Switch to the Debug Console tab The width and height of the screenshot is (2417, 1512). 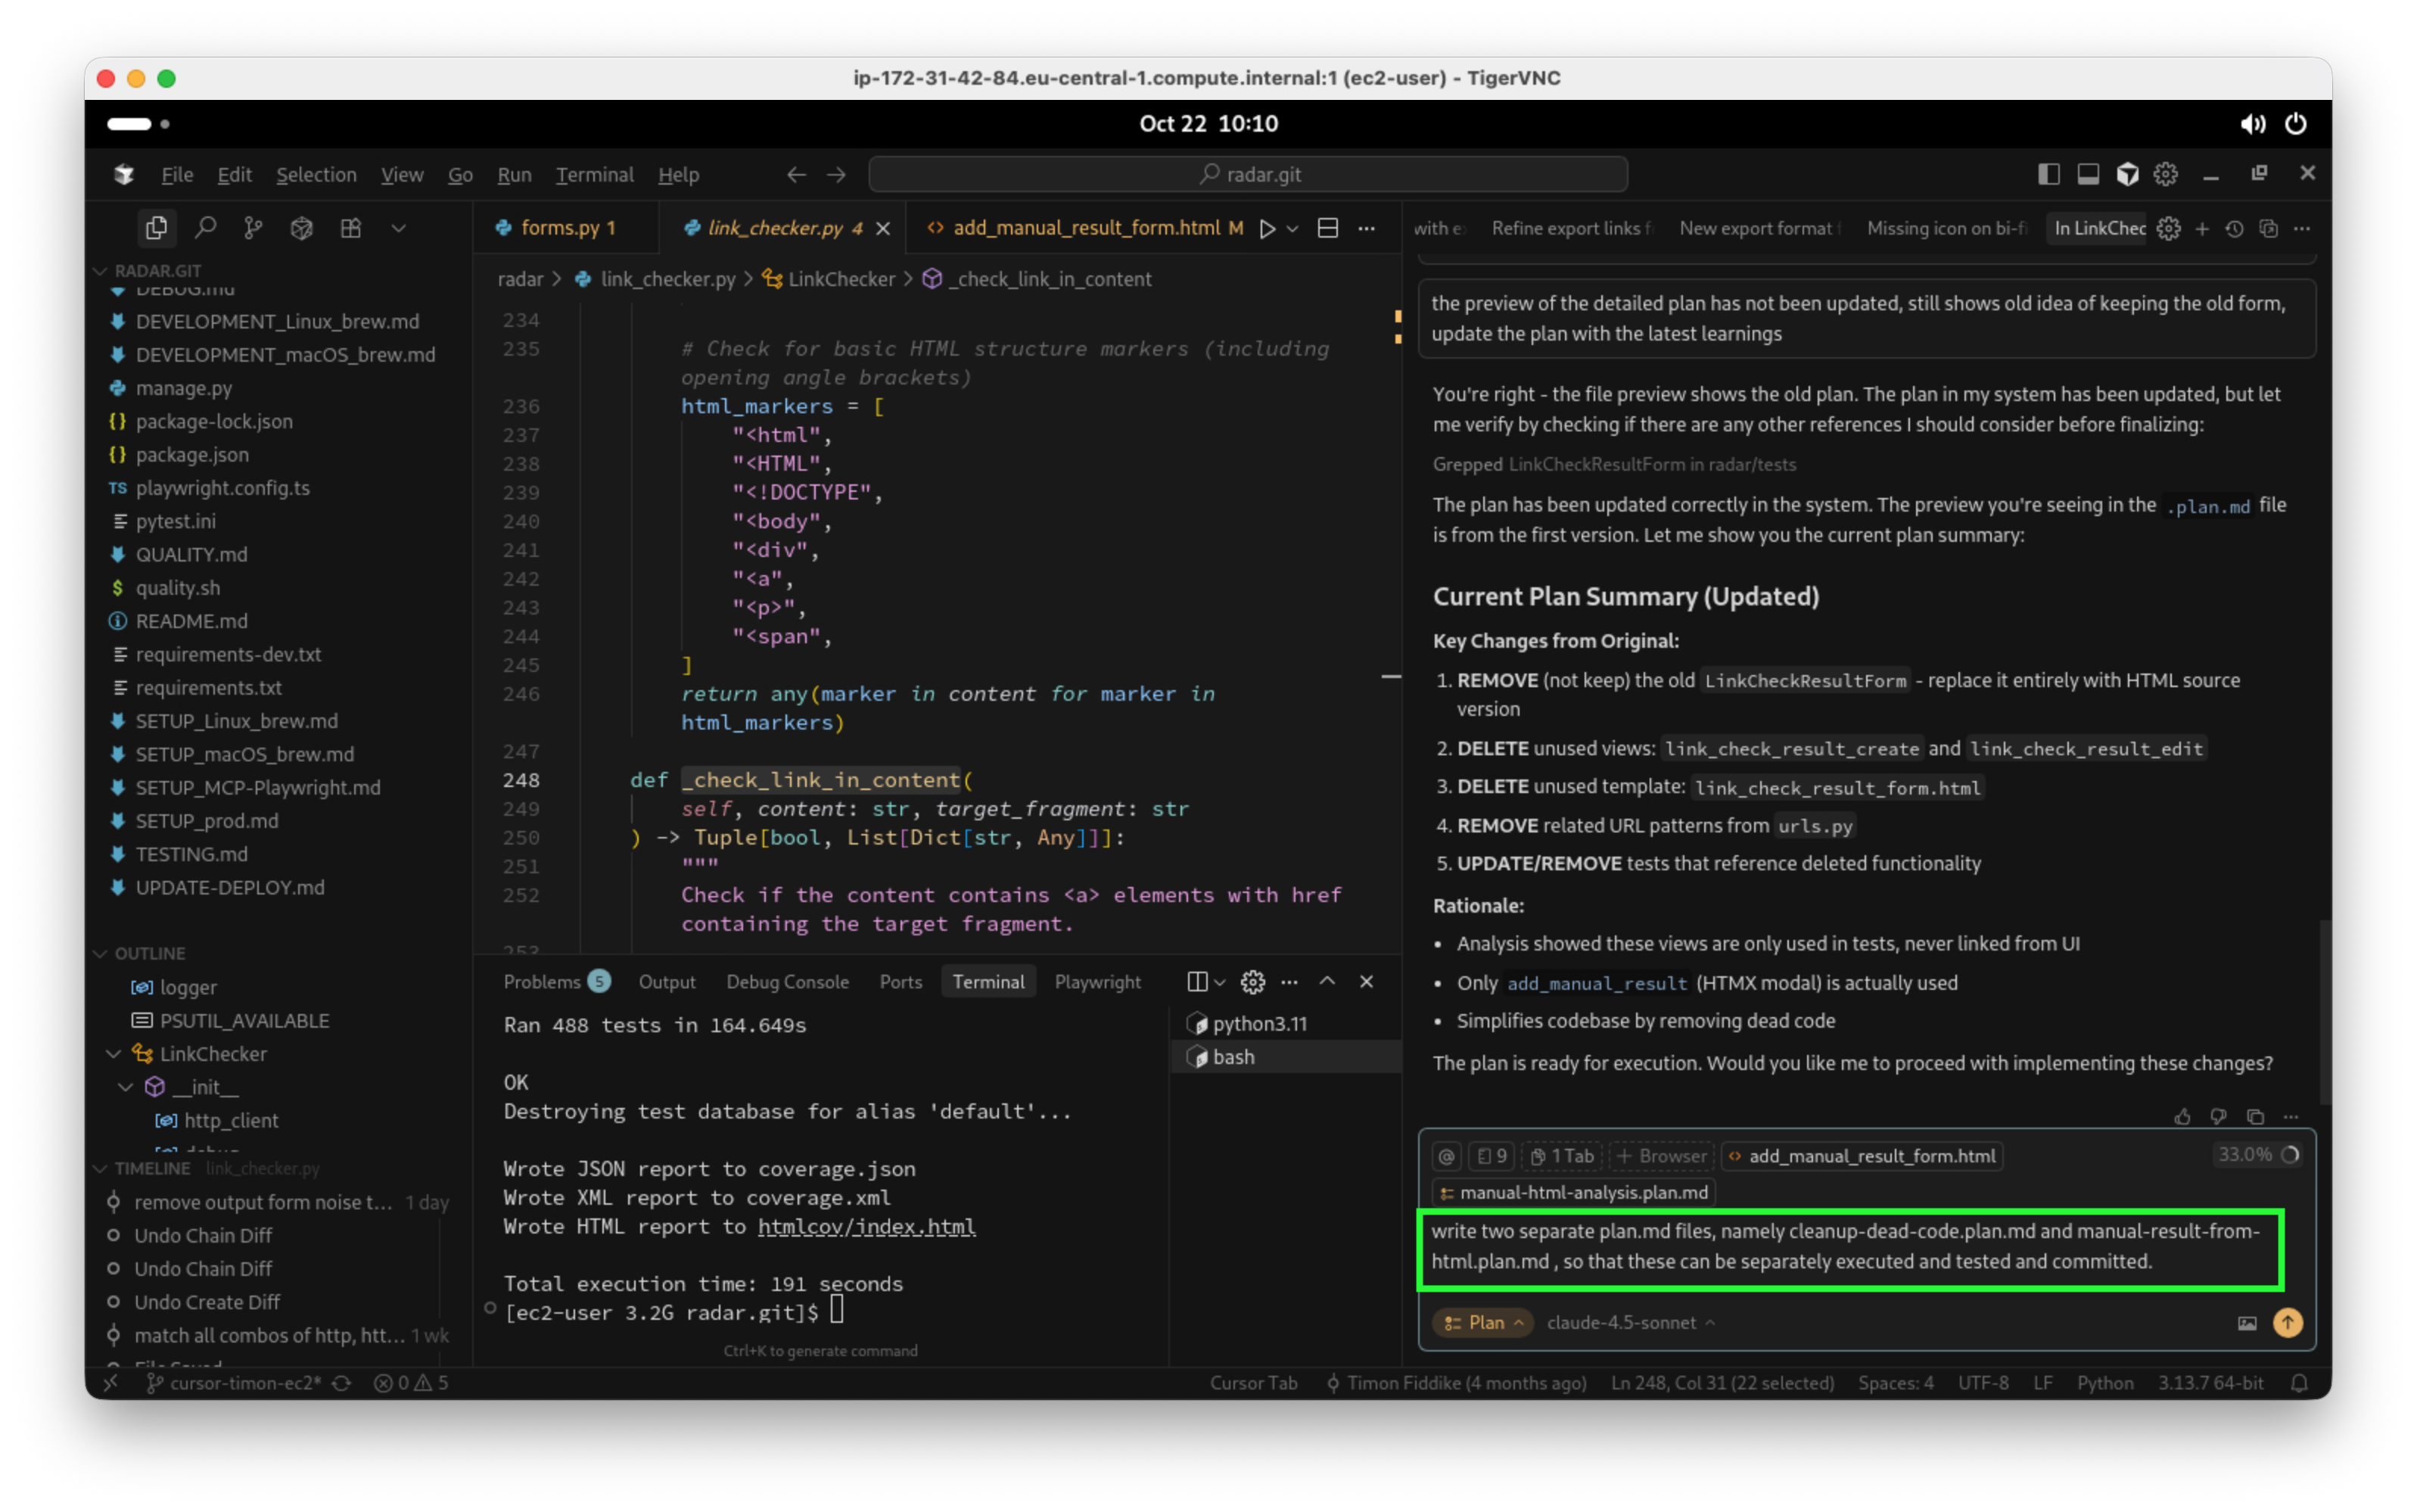[787, 982]
